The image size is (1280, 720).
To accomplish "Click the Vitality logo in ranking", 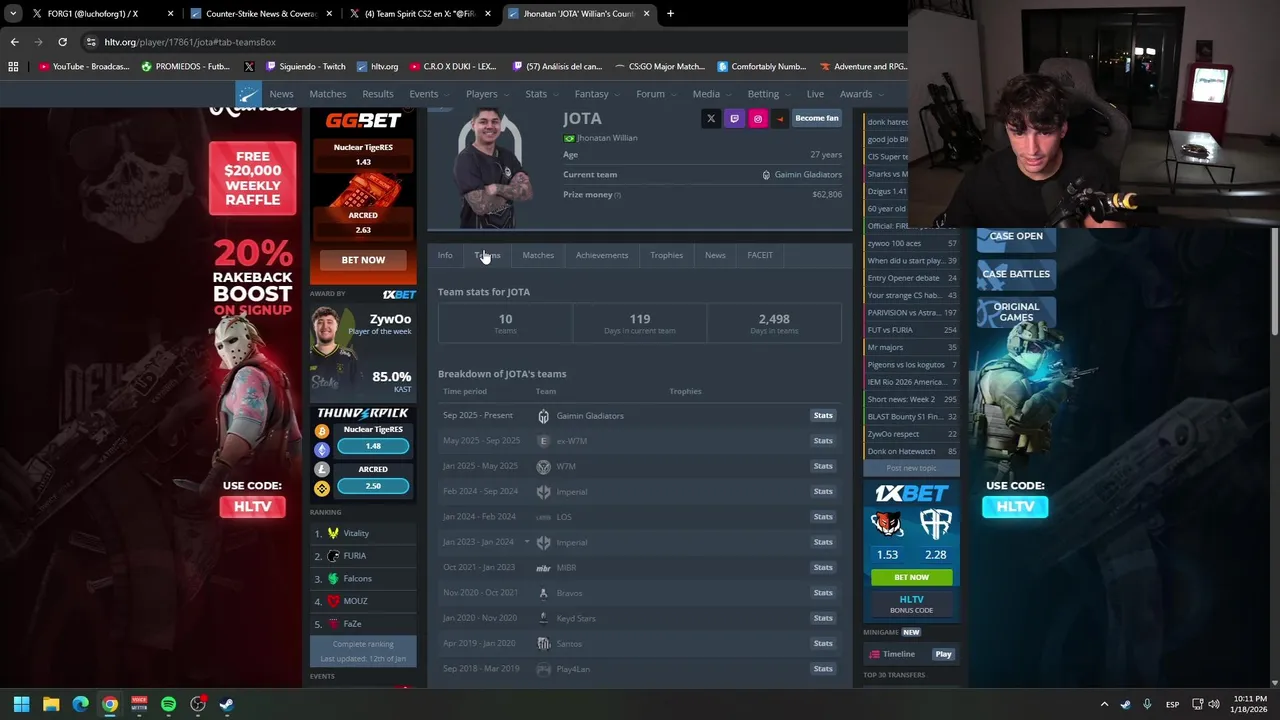I will (333, 534).
